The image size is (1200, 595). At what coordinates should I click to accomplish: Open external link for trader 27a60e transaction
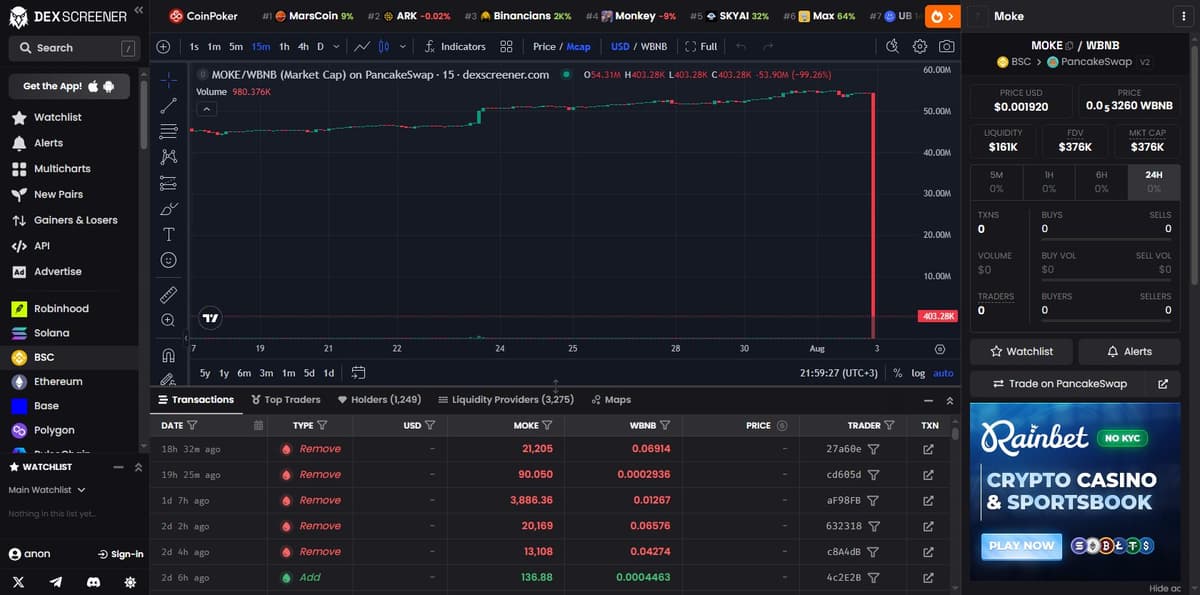click(x=928, y=449)
